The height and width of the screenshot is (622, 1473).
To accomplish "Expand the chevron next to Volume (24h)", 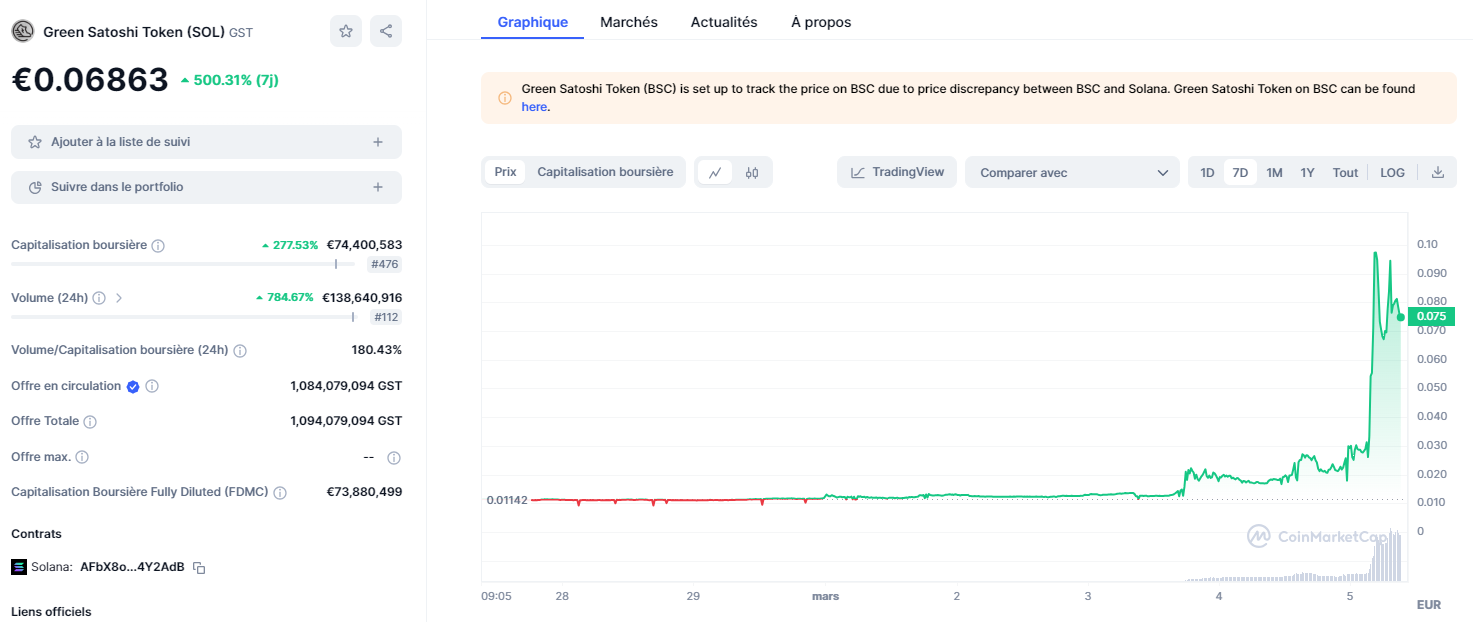I will click(x=119, y=298).
